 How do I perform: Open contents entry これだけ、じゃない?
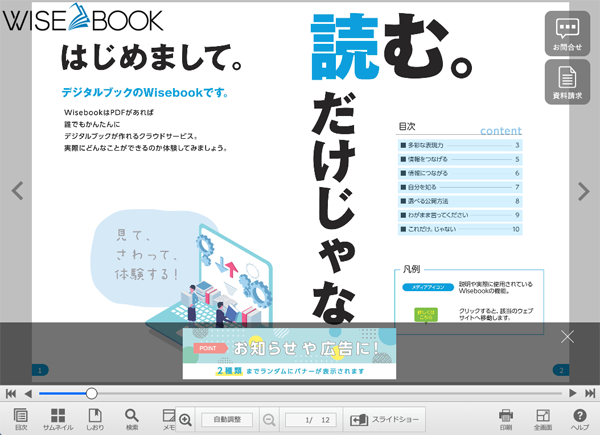pos(460,229)
